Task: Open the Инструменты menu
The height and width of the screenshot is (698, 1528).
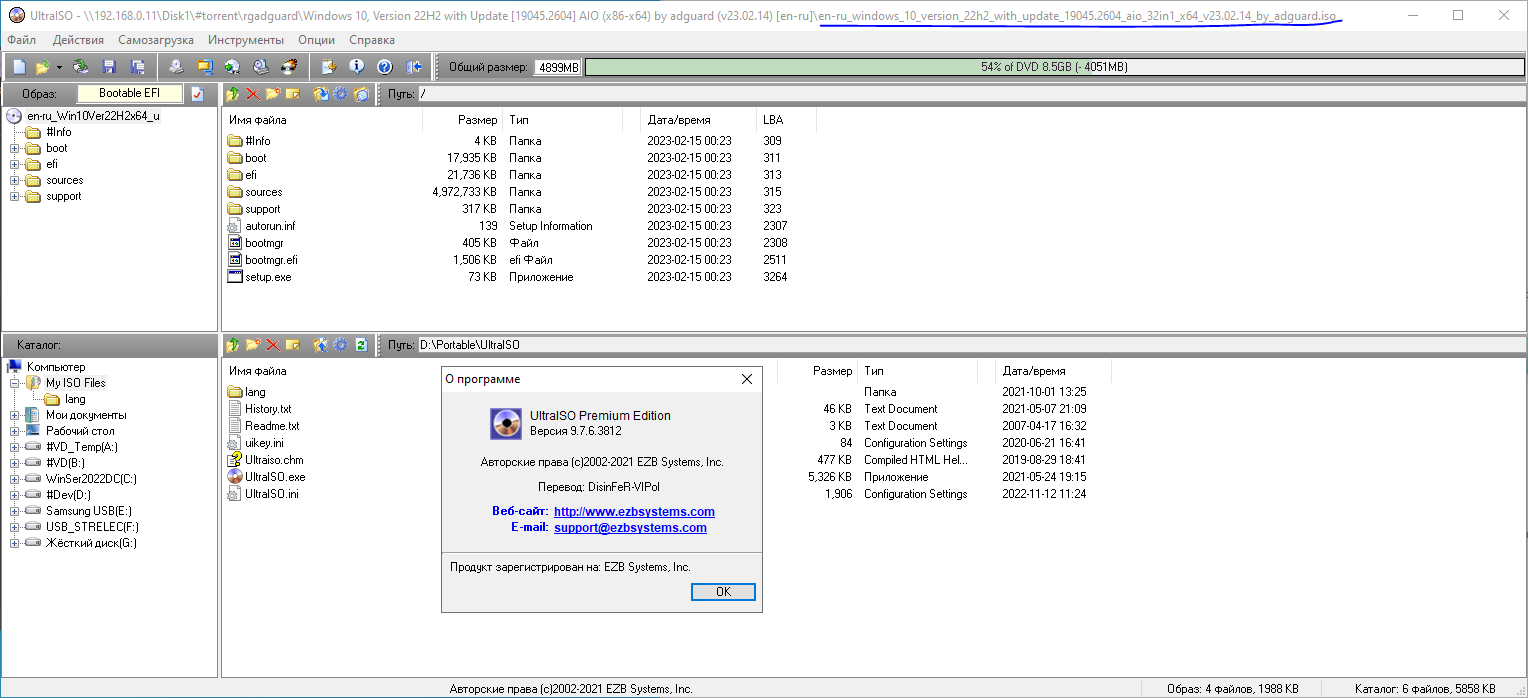Action: coord(246,40)
